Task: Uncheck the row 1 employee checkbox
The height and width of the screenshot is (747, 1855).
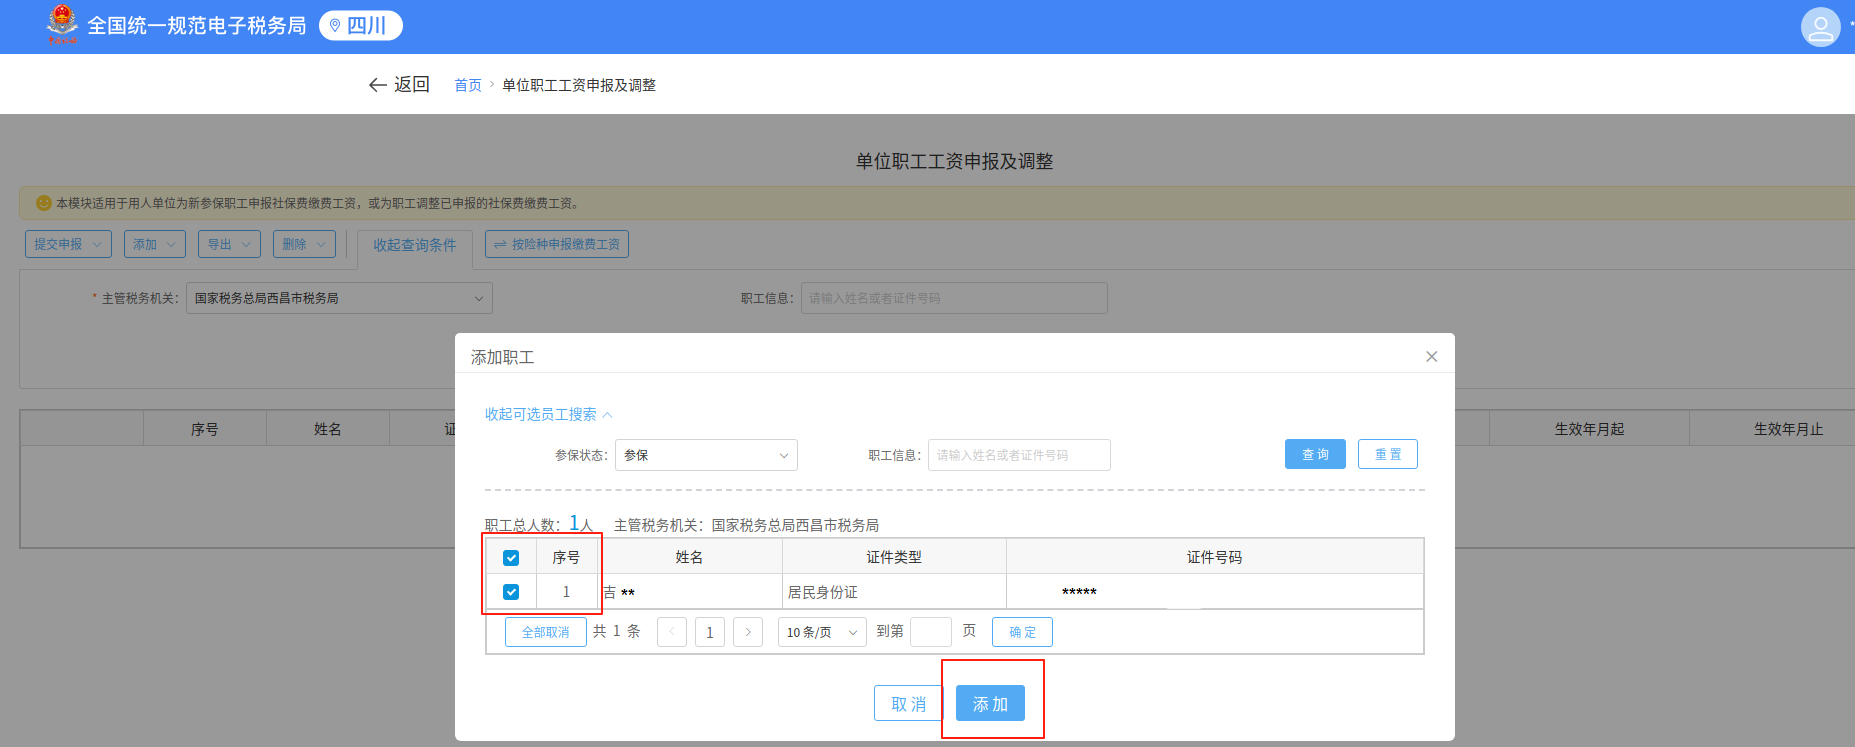Action: [511, 592]
